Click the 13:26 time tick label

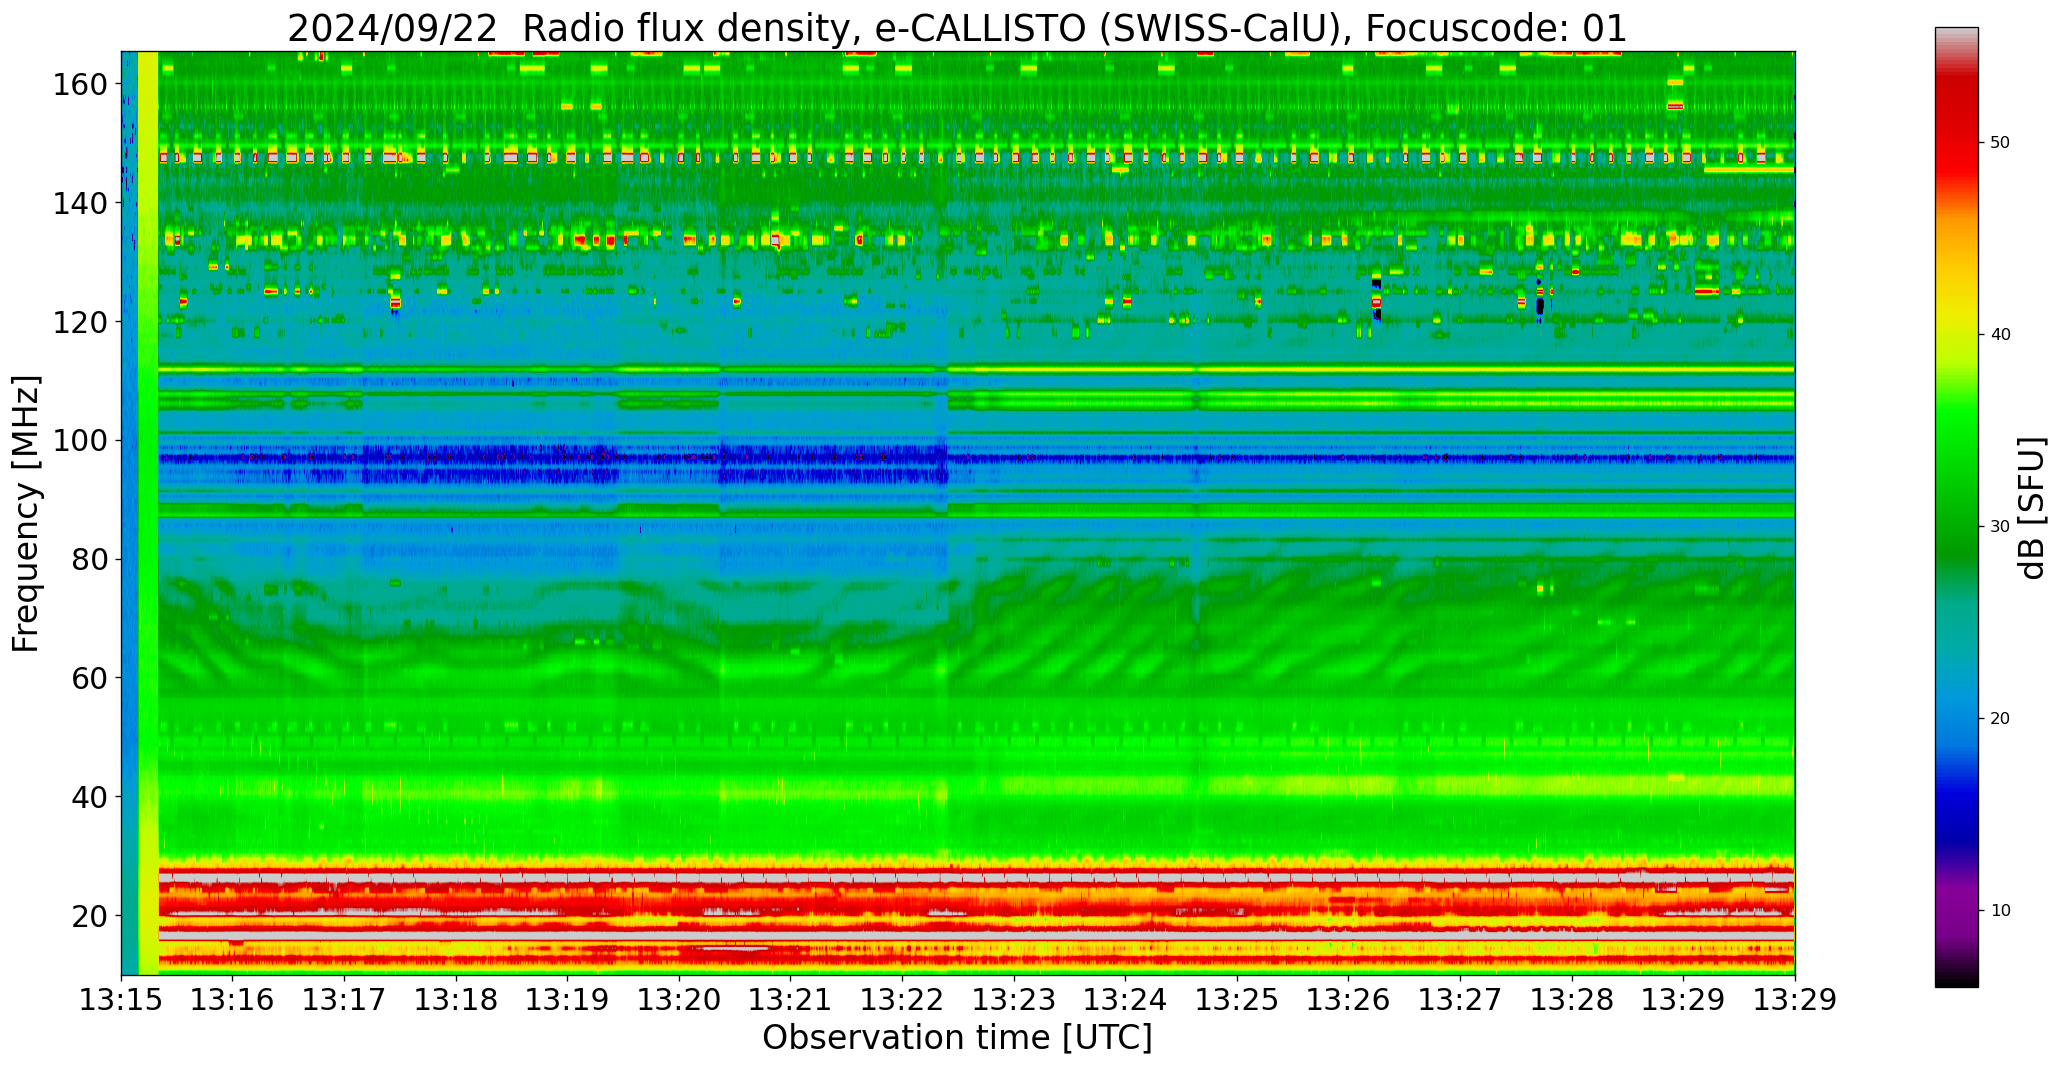(x=1349, y=1000)
